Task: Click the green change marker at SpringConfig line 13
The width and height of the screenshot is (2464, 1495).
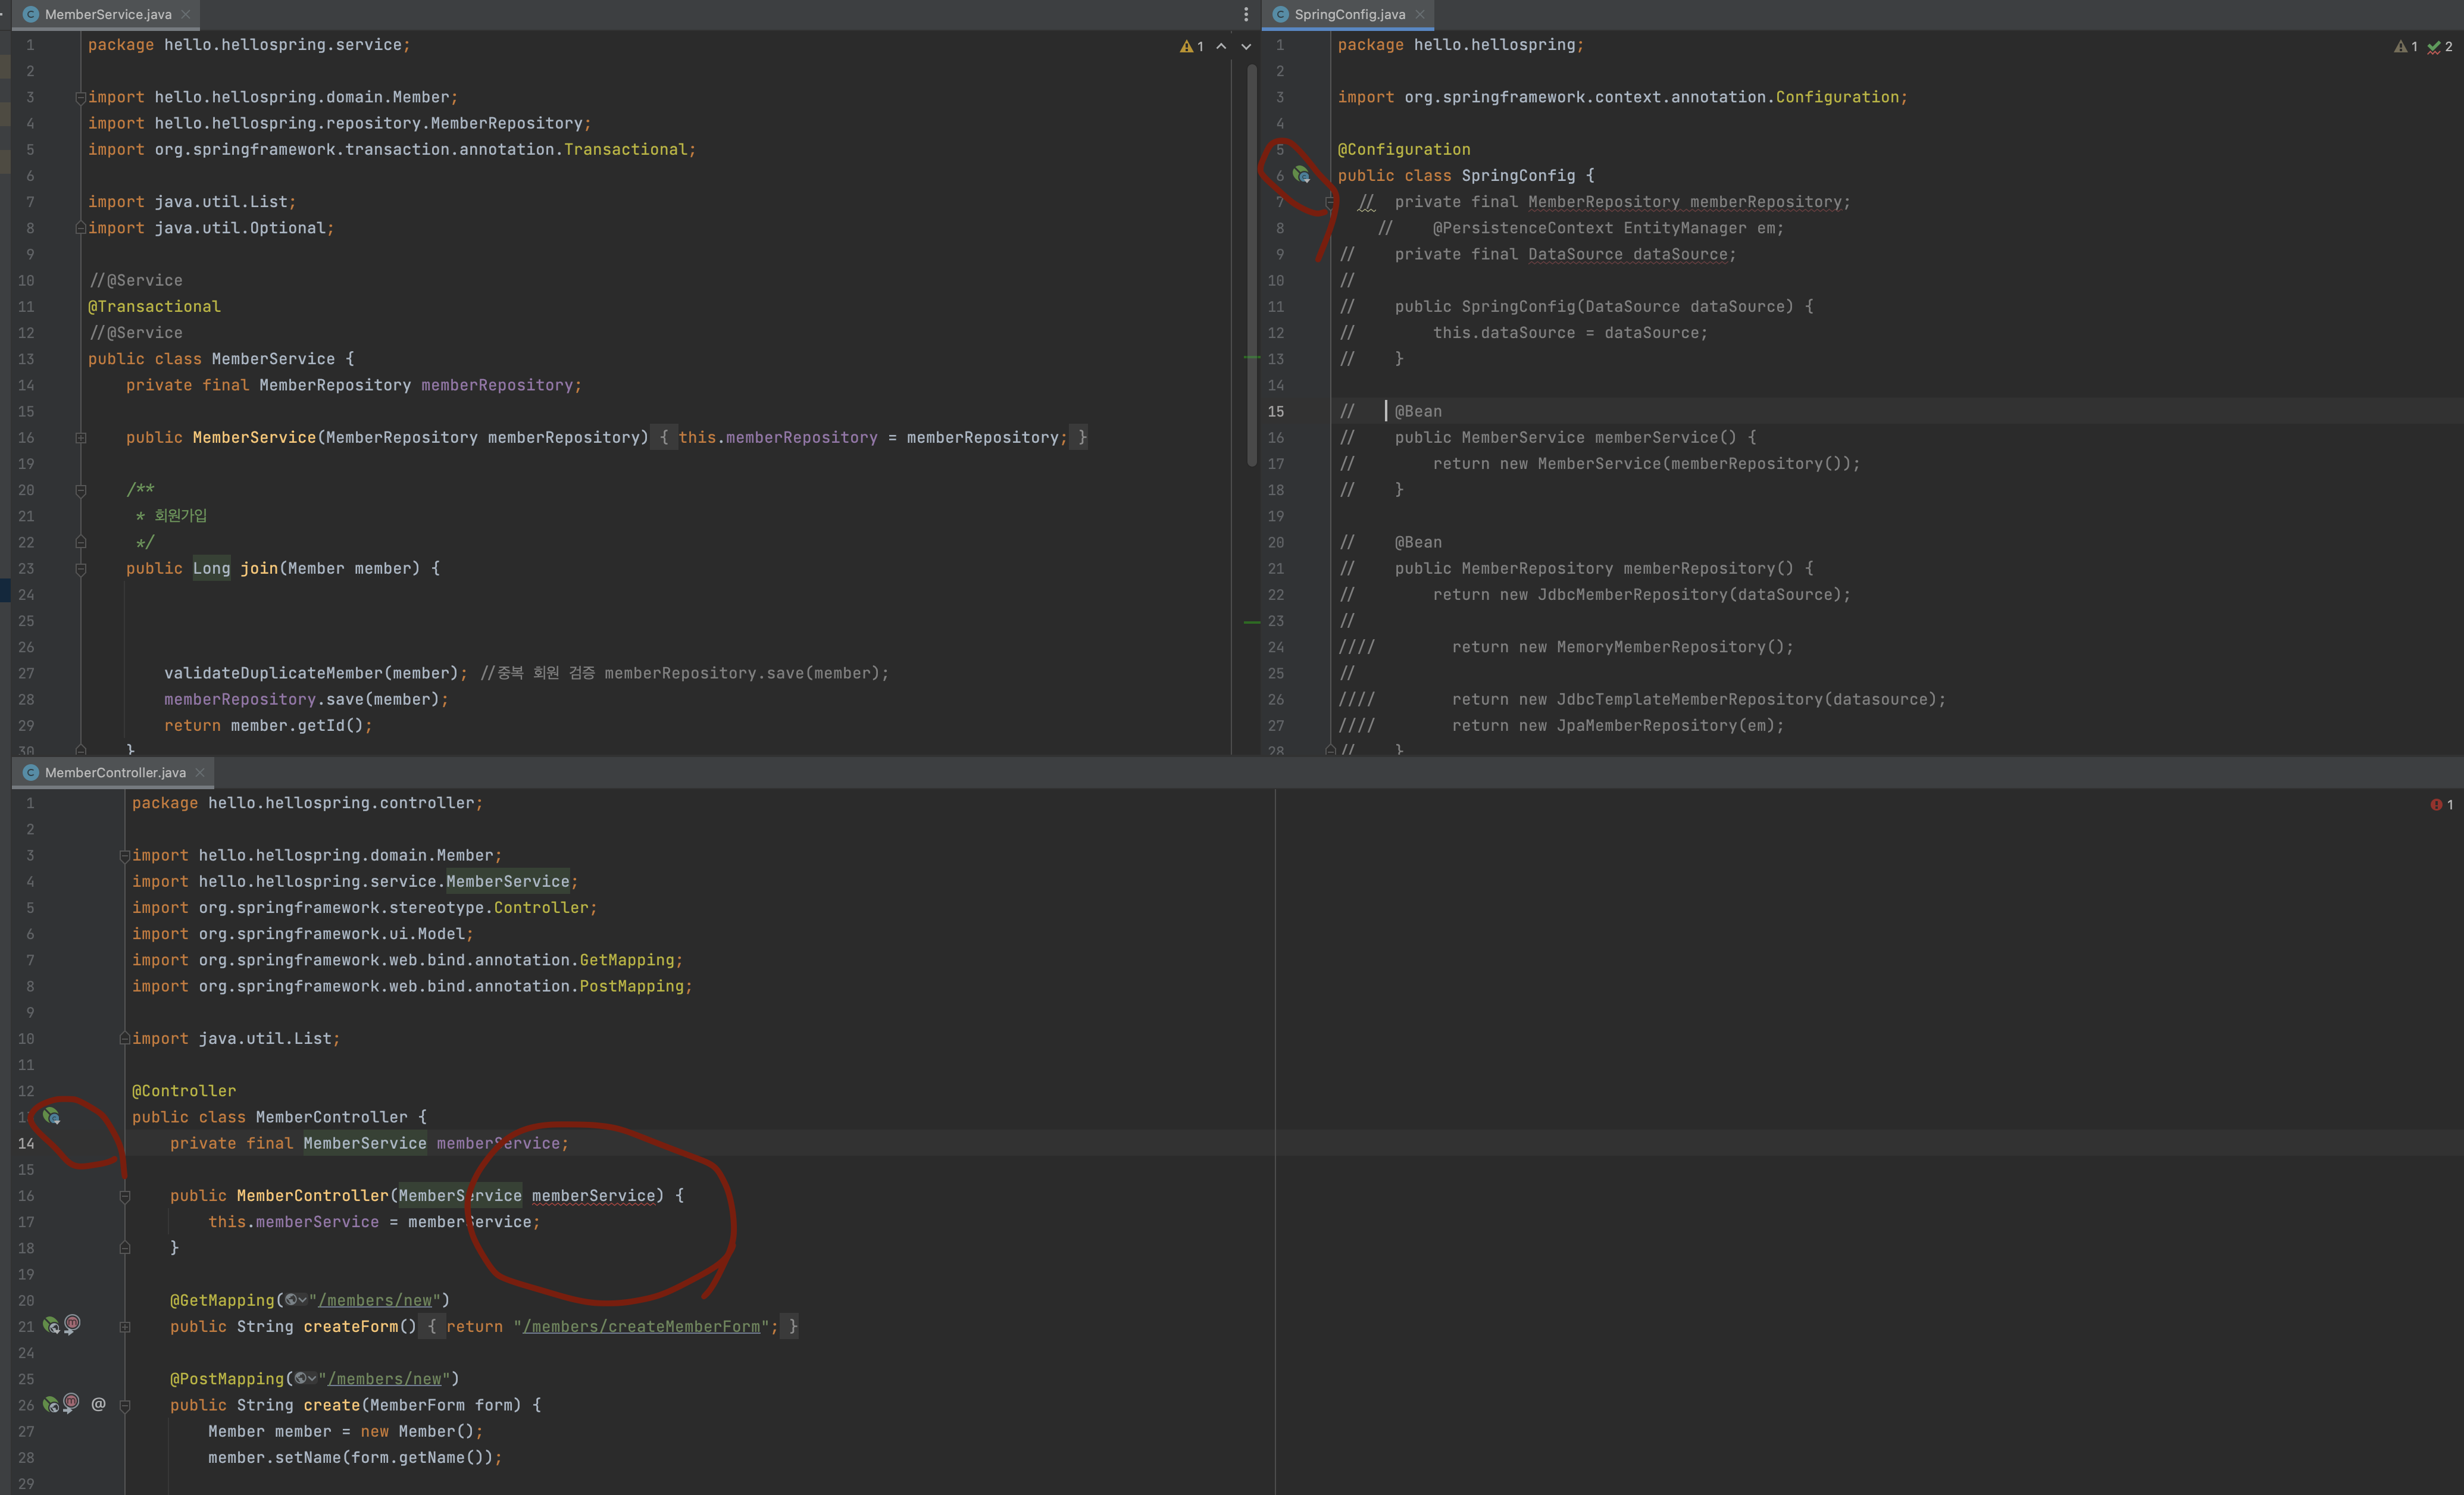Action: click(1251, 357)
